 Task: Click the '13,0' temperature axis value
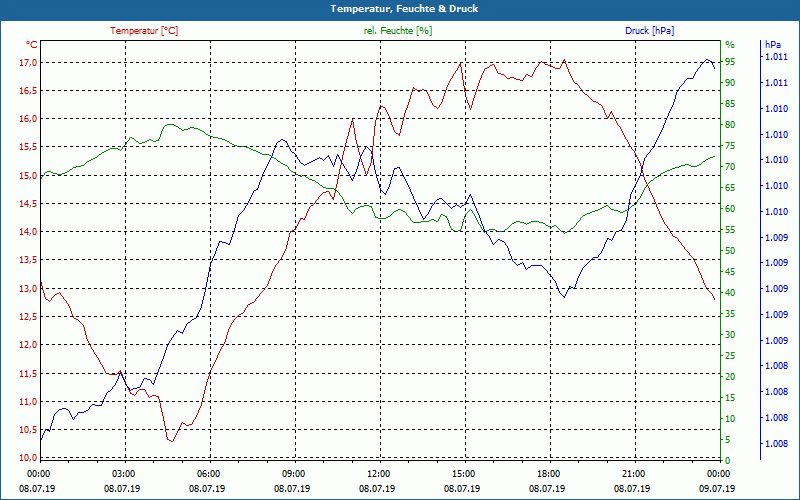click(x=29, y=288)
